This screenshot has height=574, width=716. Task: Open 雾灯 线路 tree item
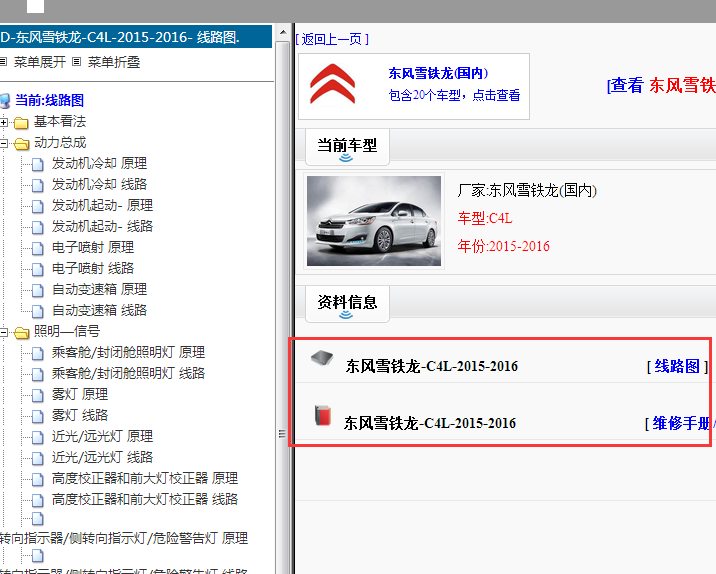[80, 416]
